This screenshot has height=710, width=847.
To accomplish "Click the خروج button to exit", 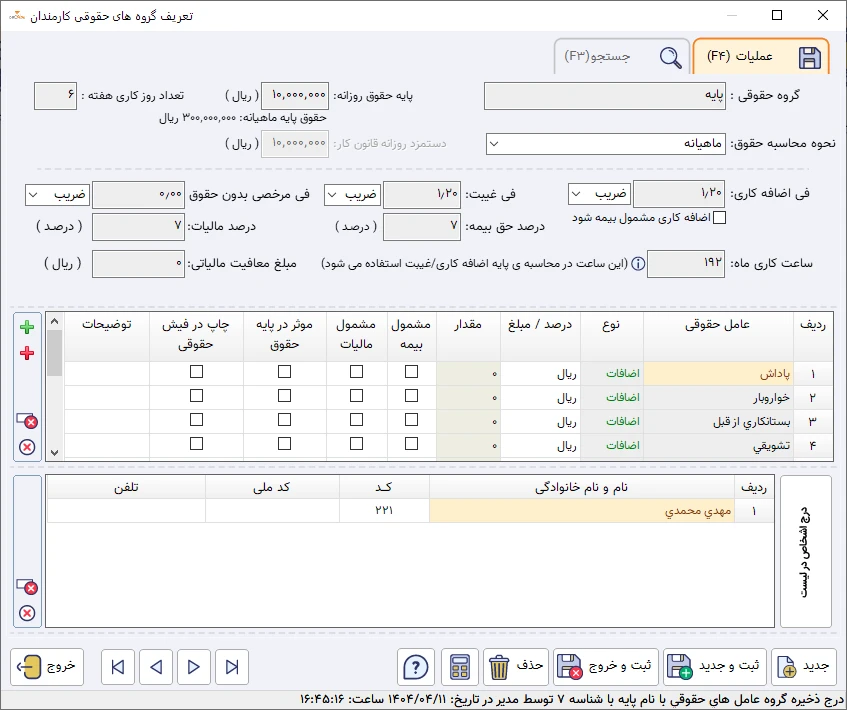I will pyautogui.click(x=45, y=666).
